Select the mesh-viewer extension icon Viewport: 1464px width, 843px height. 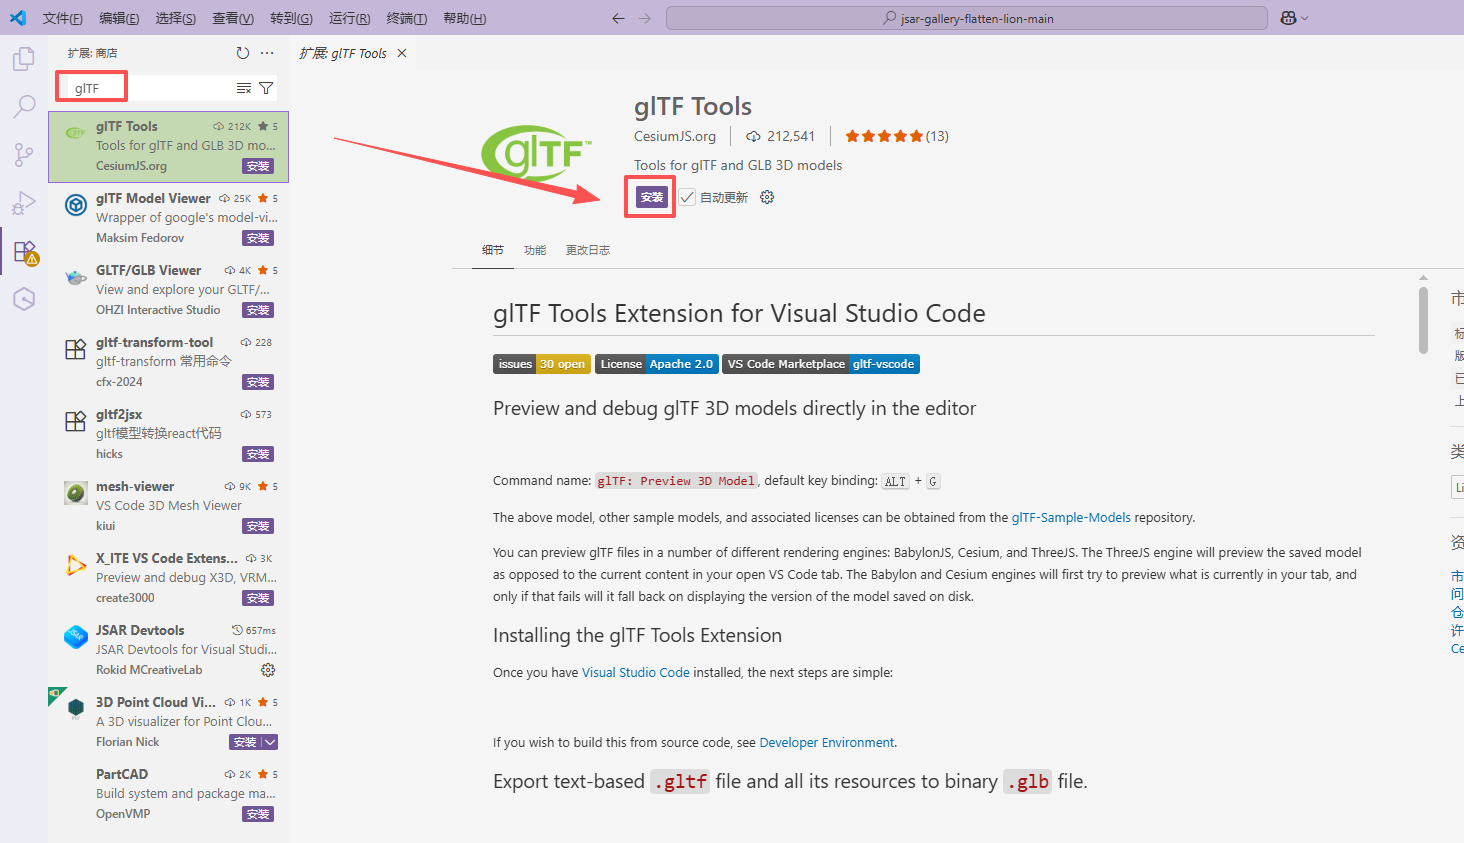[76, 493]
